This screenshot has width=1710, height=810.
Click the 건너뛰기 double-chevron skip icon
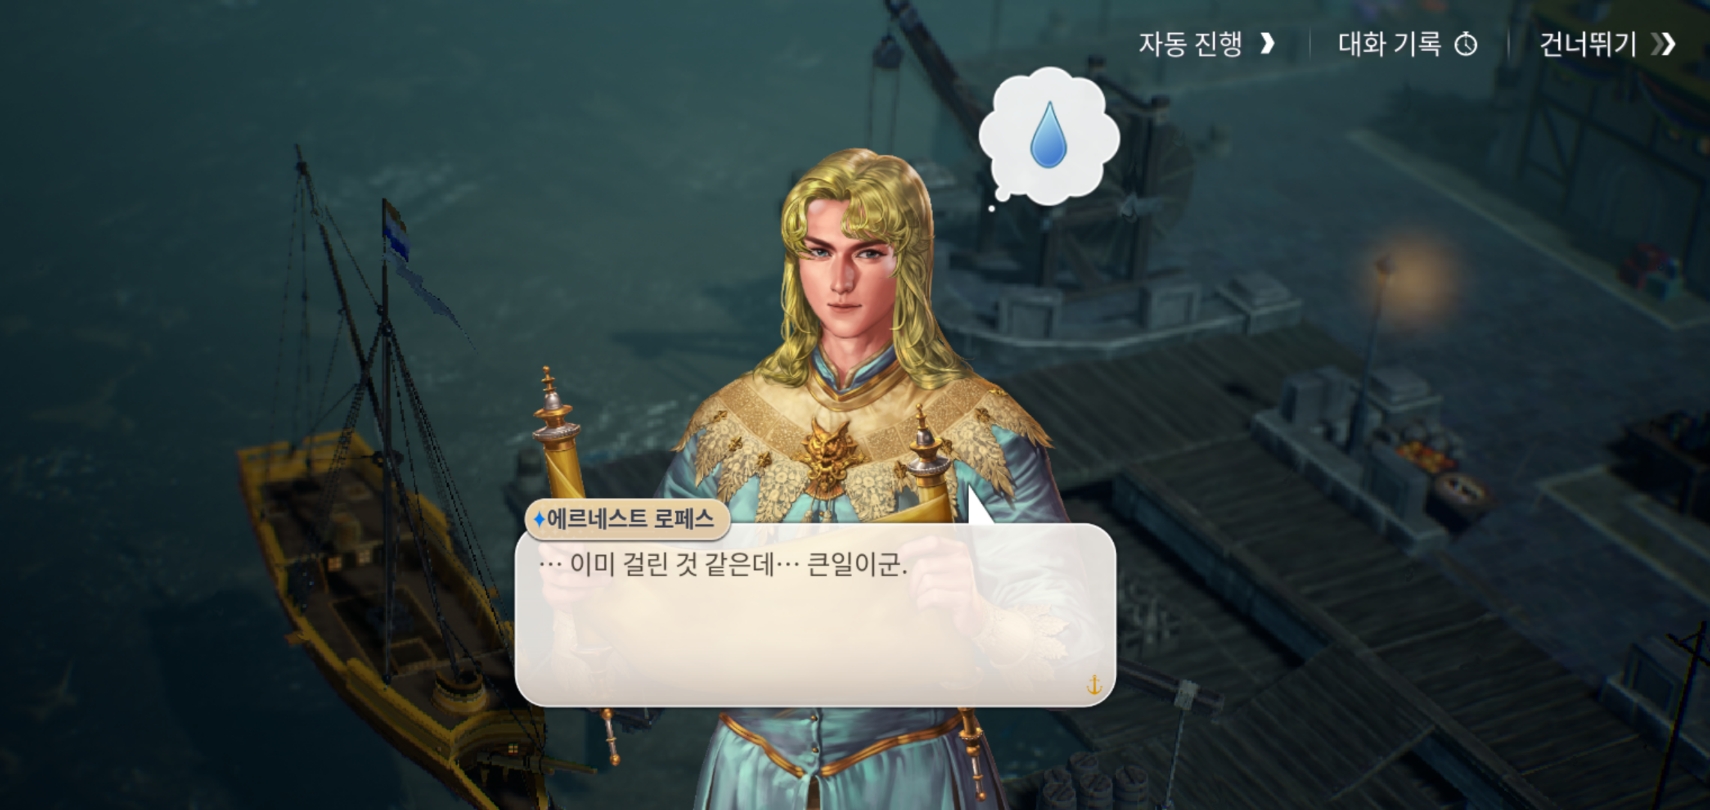pyautogui.click(x=1663, y=44)
